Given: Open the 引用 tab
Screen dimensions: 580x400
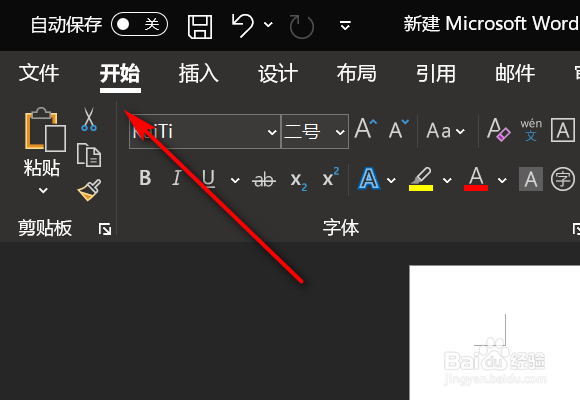Looking at the screenshot, I should [x=436, y=73].
